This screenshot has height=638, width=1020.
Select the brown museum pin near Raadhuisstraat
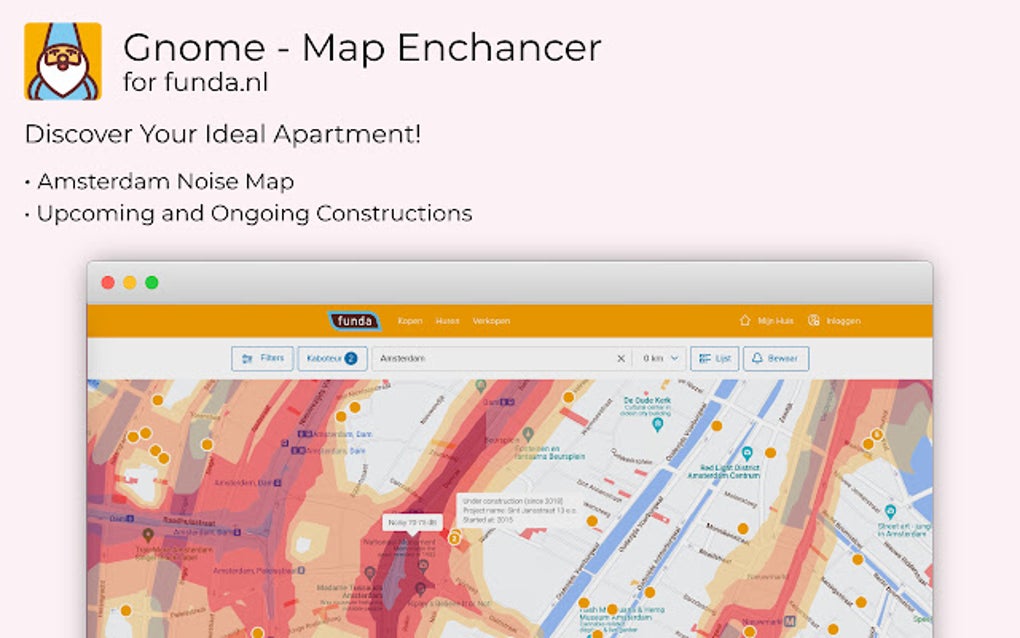tap(148, 535)
